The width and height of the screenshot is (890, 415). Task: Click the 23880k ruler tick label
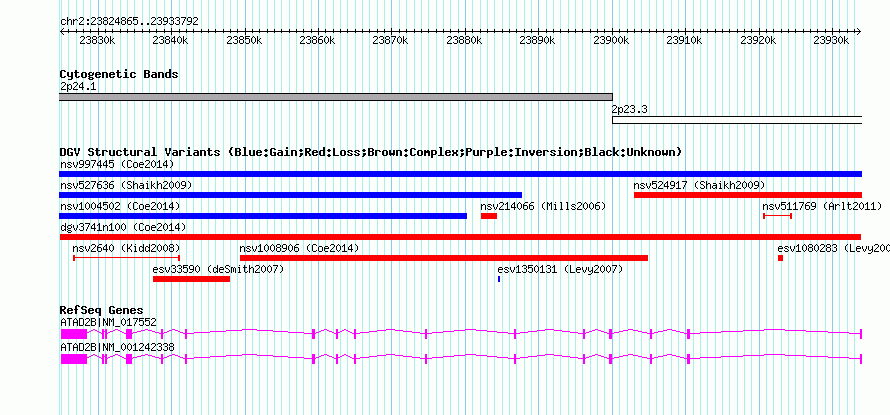465,40
